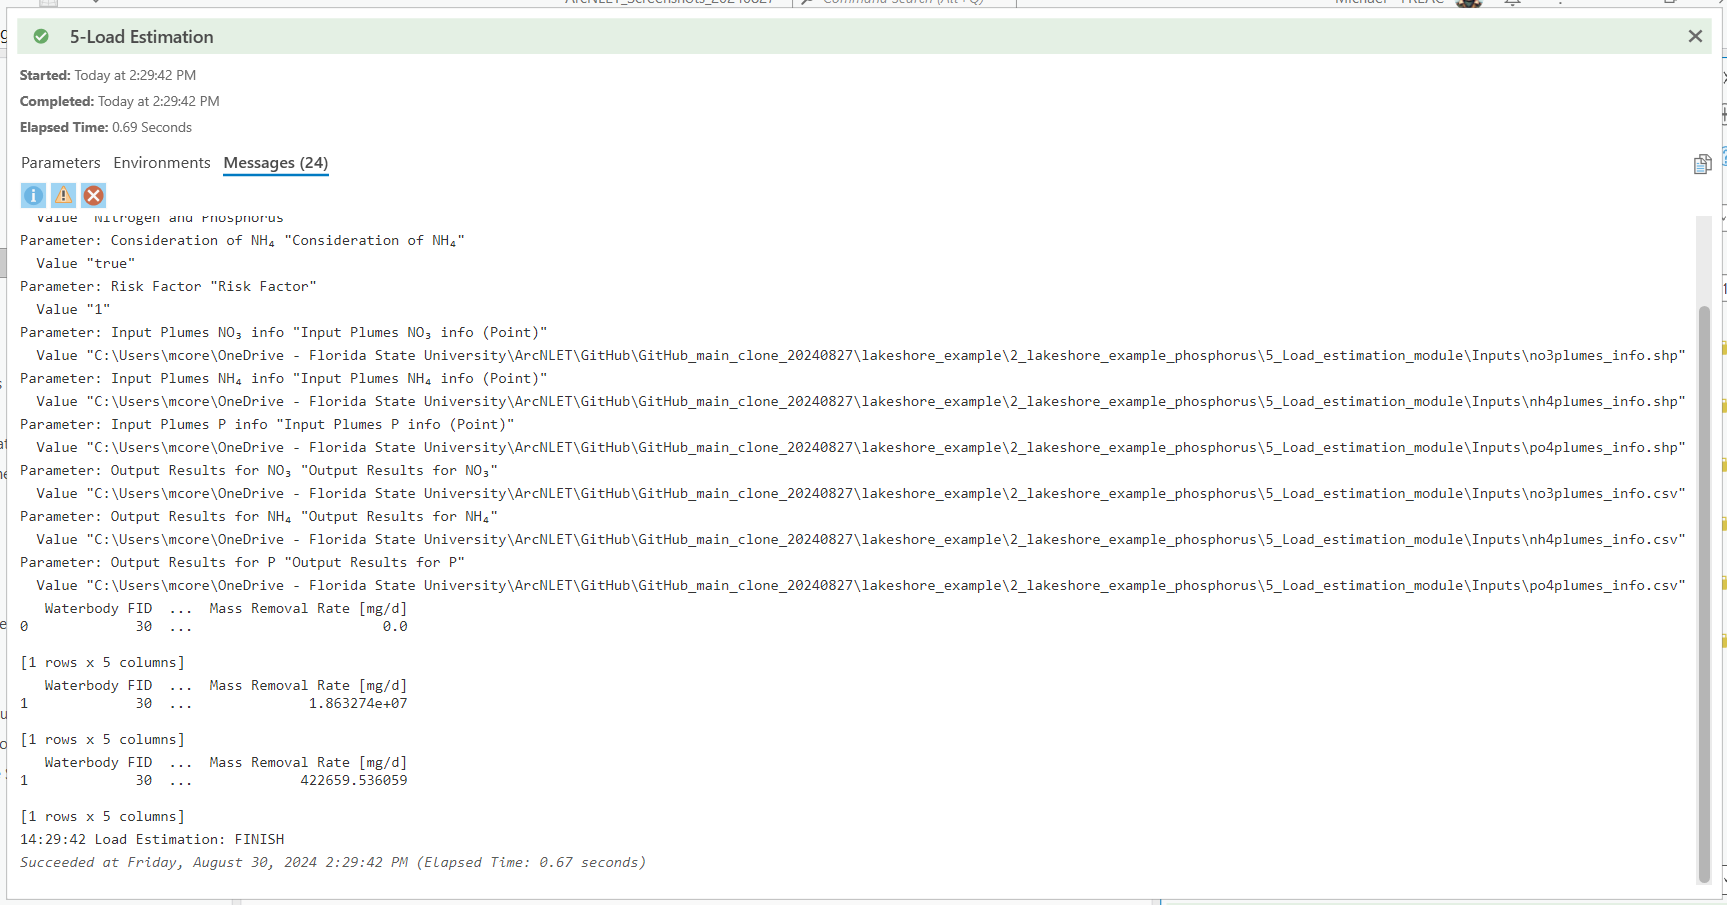This screenshot has height=905, width=1727.
Task: Toggle the error messages filter icon
Action: [x=93, y=195]
